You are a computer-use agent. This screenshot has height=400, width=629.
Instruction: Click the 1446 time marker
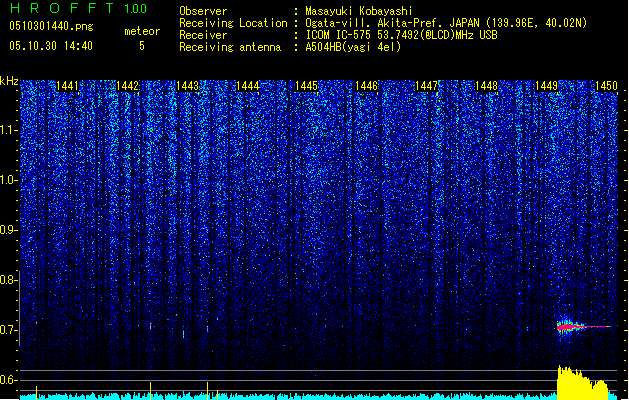point(366,86)
